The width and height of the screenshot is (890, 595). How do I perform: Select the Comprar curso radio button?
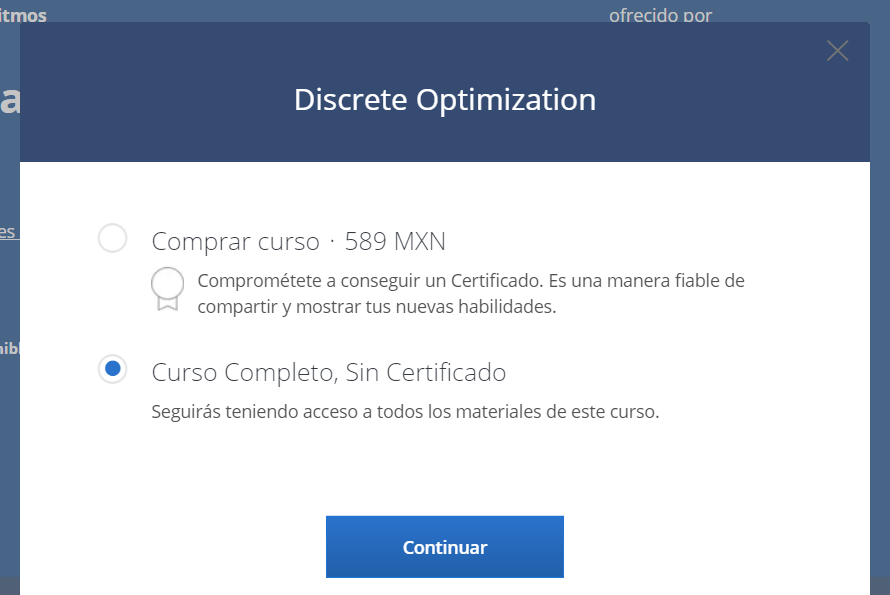112,239
